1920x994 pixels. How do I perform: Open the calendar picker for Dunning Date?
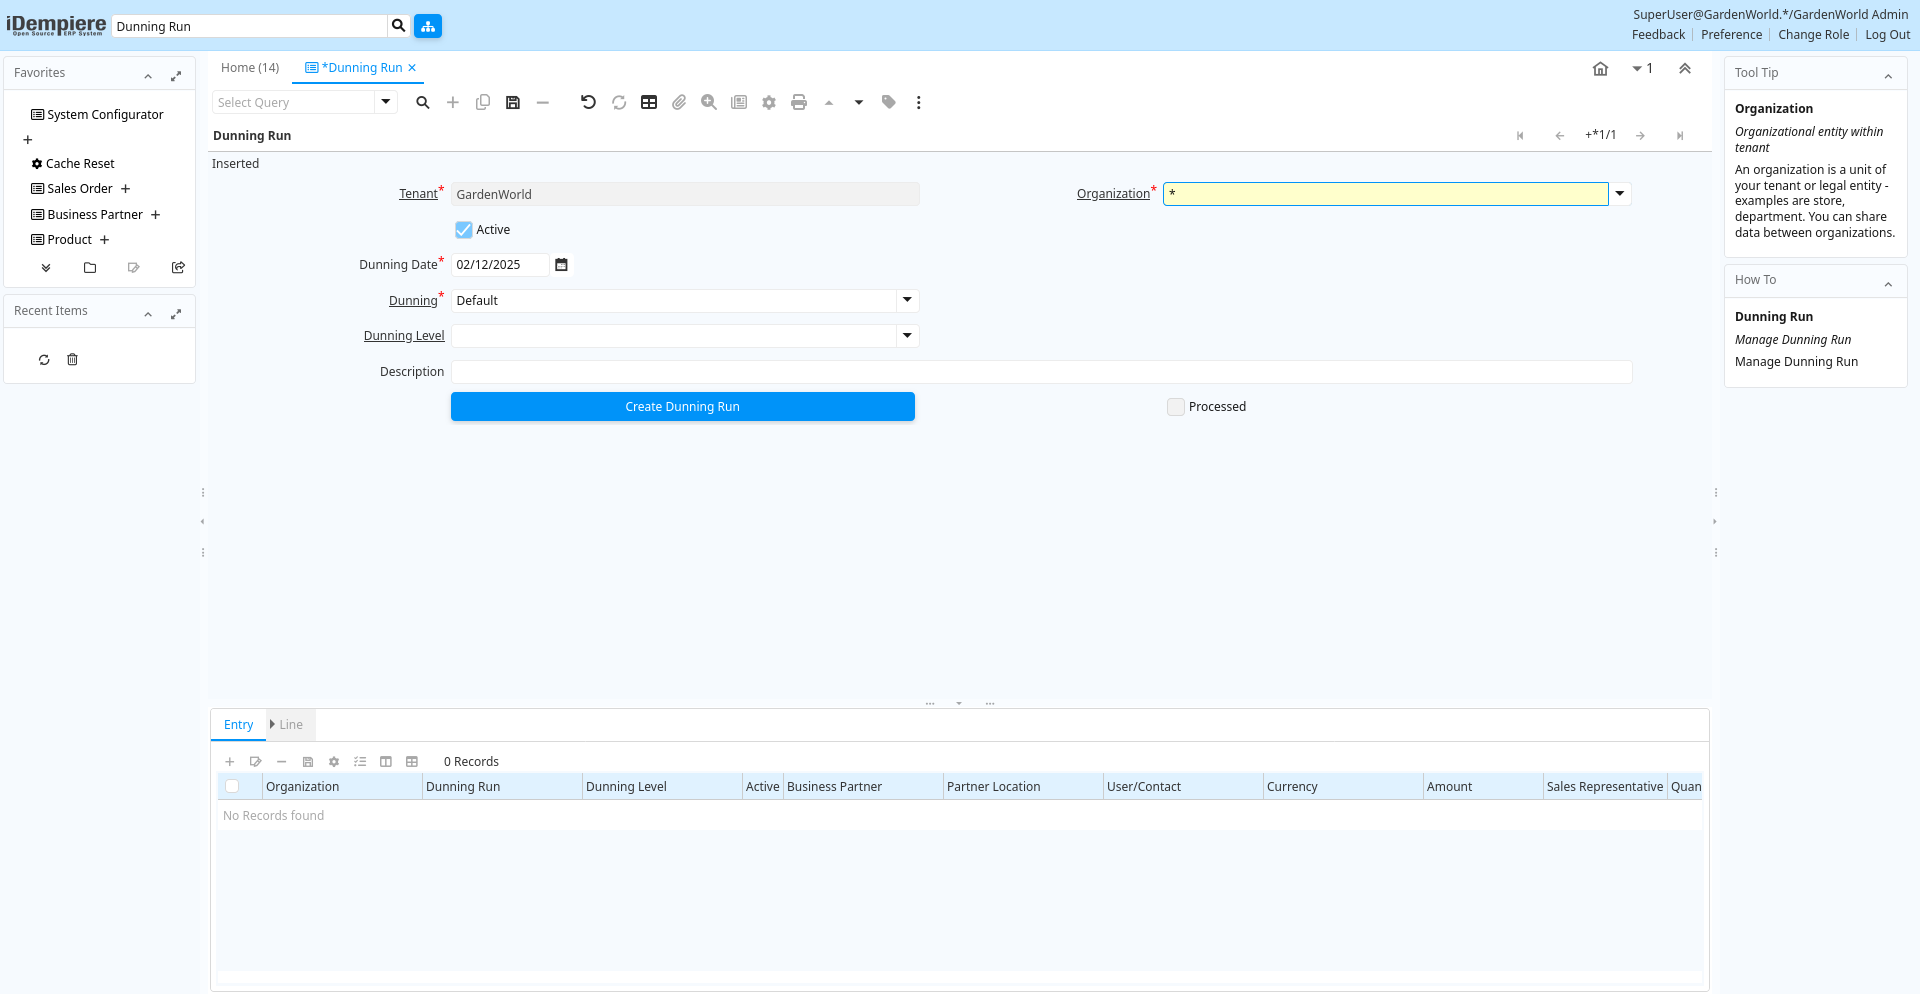click(561, 265)
